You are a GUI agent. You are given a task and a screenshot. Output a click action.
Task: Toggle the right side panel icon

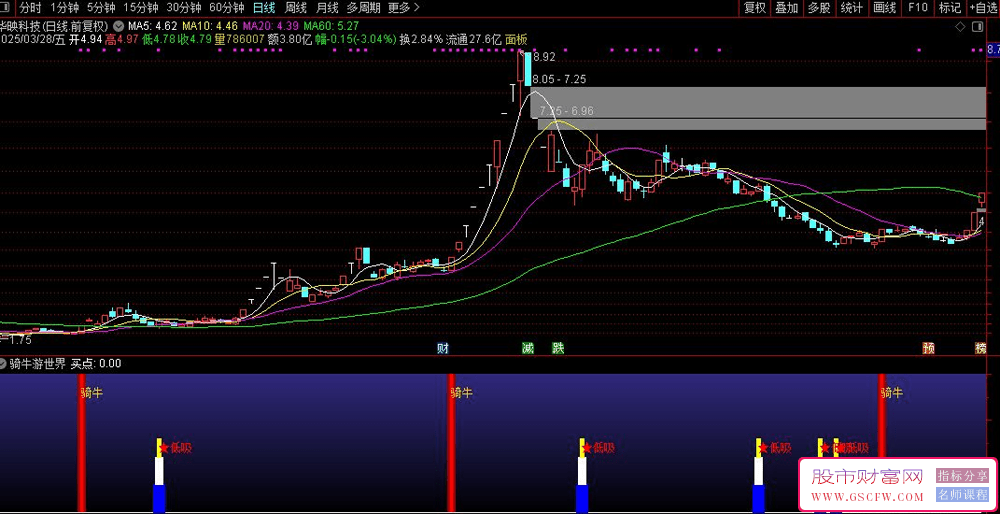[x=976, y=27]
